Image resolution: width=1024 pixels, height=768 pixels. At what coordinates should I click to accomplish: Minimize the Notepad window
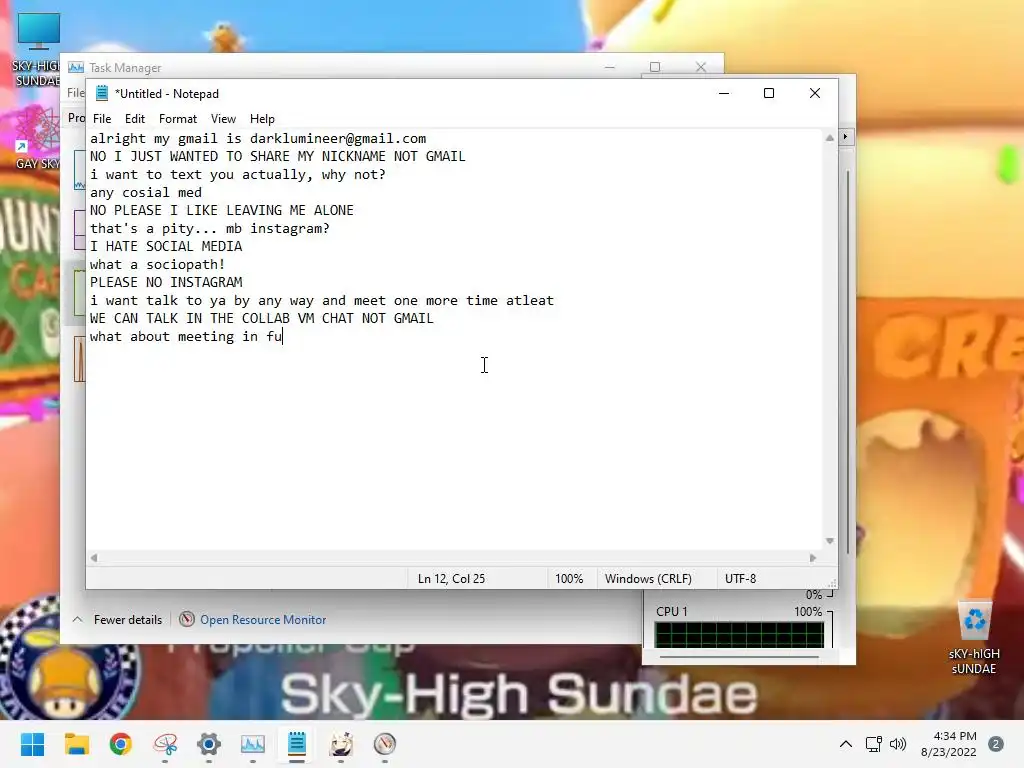pos(724,93)
